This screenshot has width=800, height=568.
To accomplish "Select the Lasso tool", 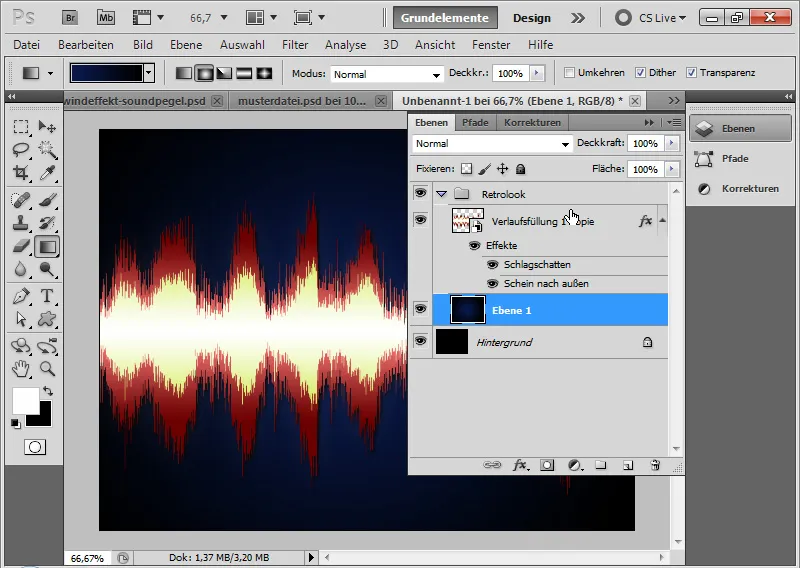I will (x=21, y=150).
